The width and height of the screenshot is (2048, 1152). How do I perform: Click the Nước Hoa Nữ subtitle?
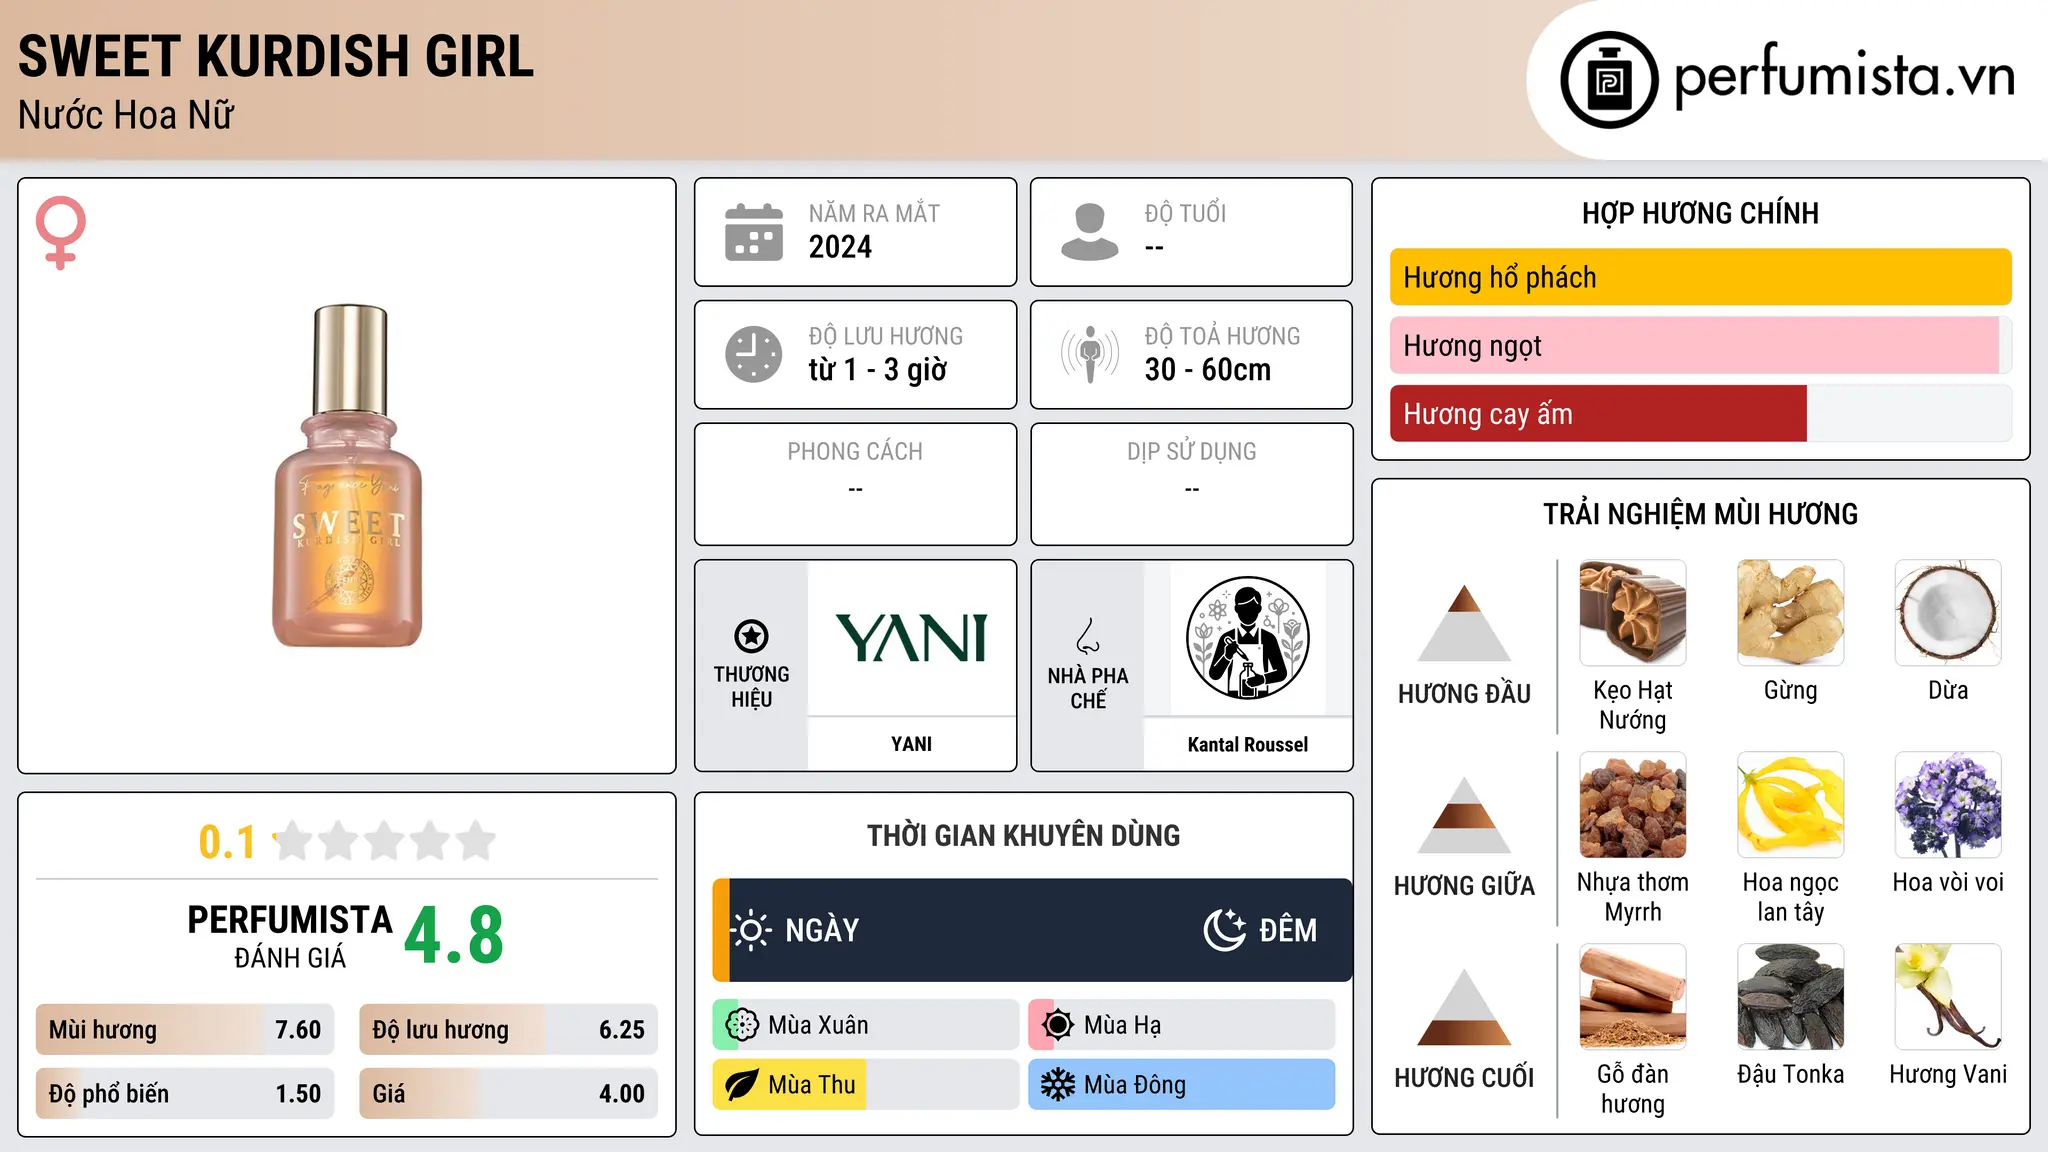[x=126, y=115]
